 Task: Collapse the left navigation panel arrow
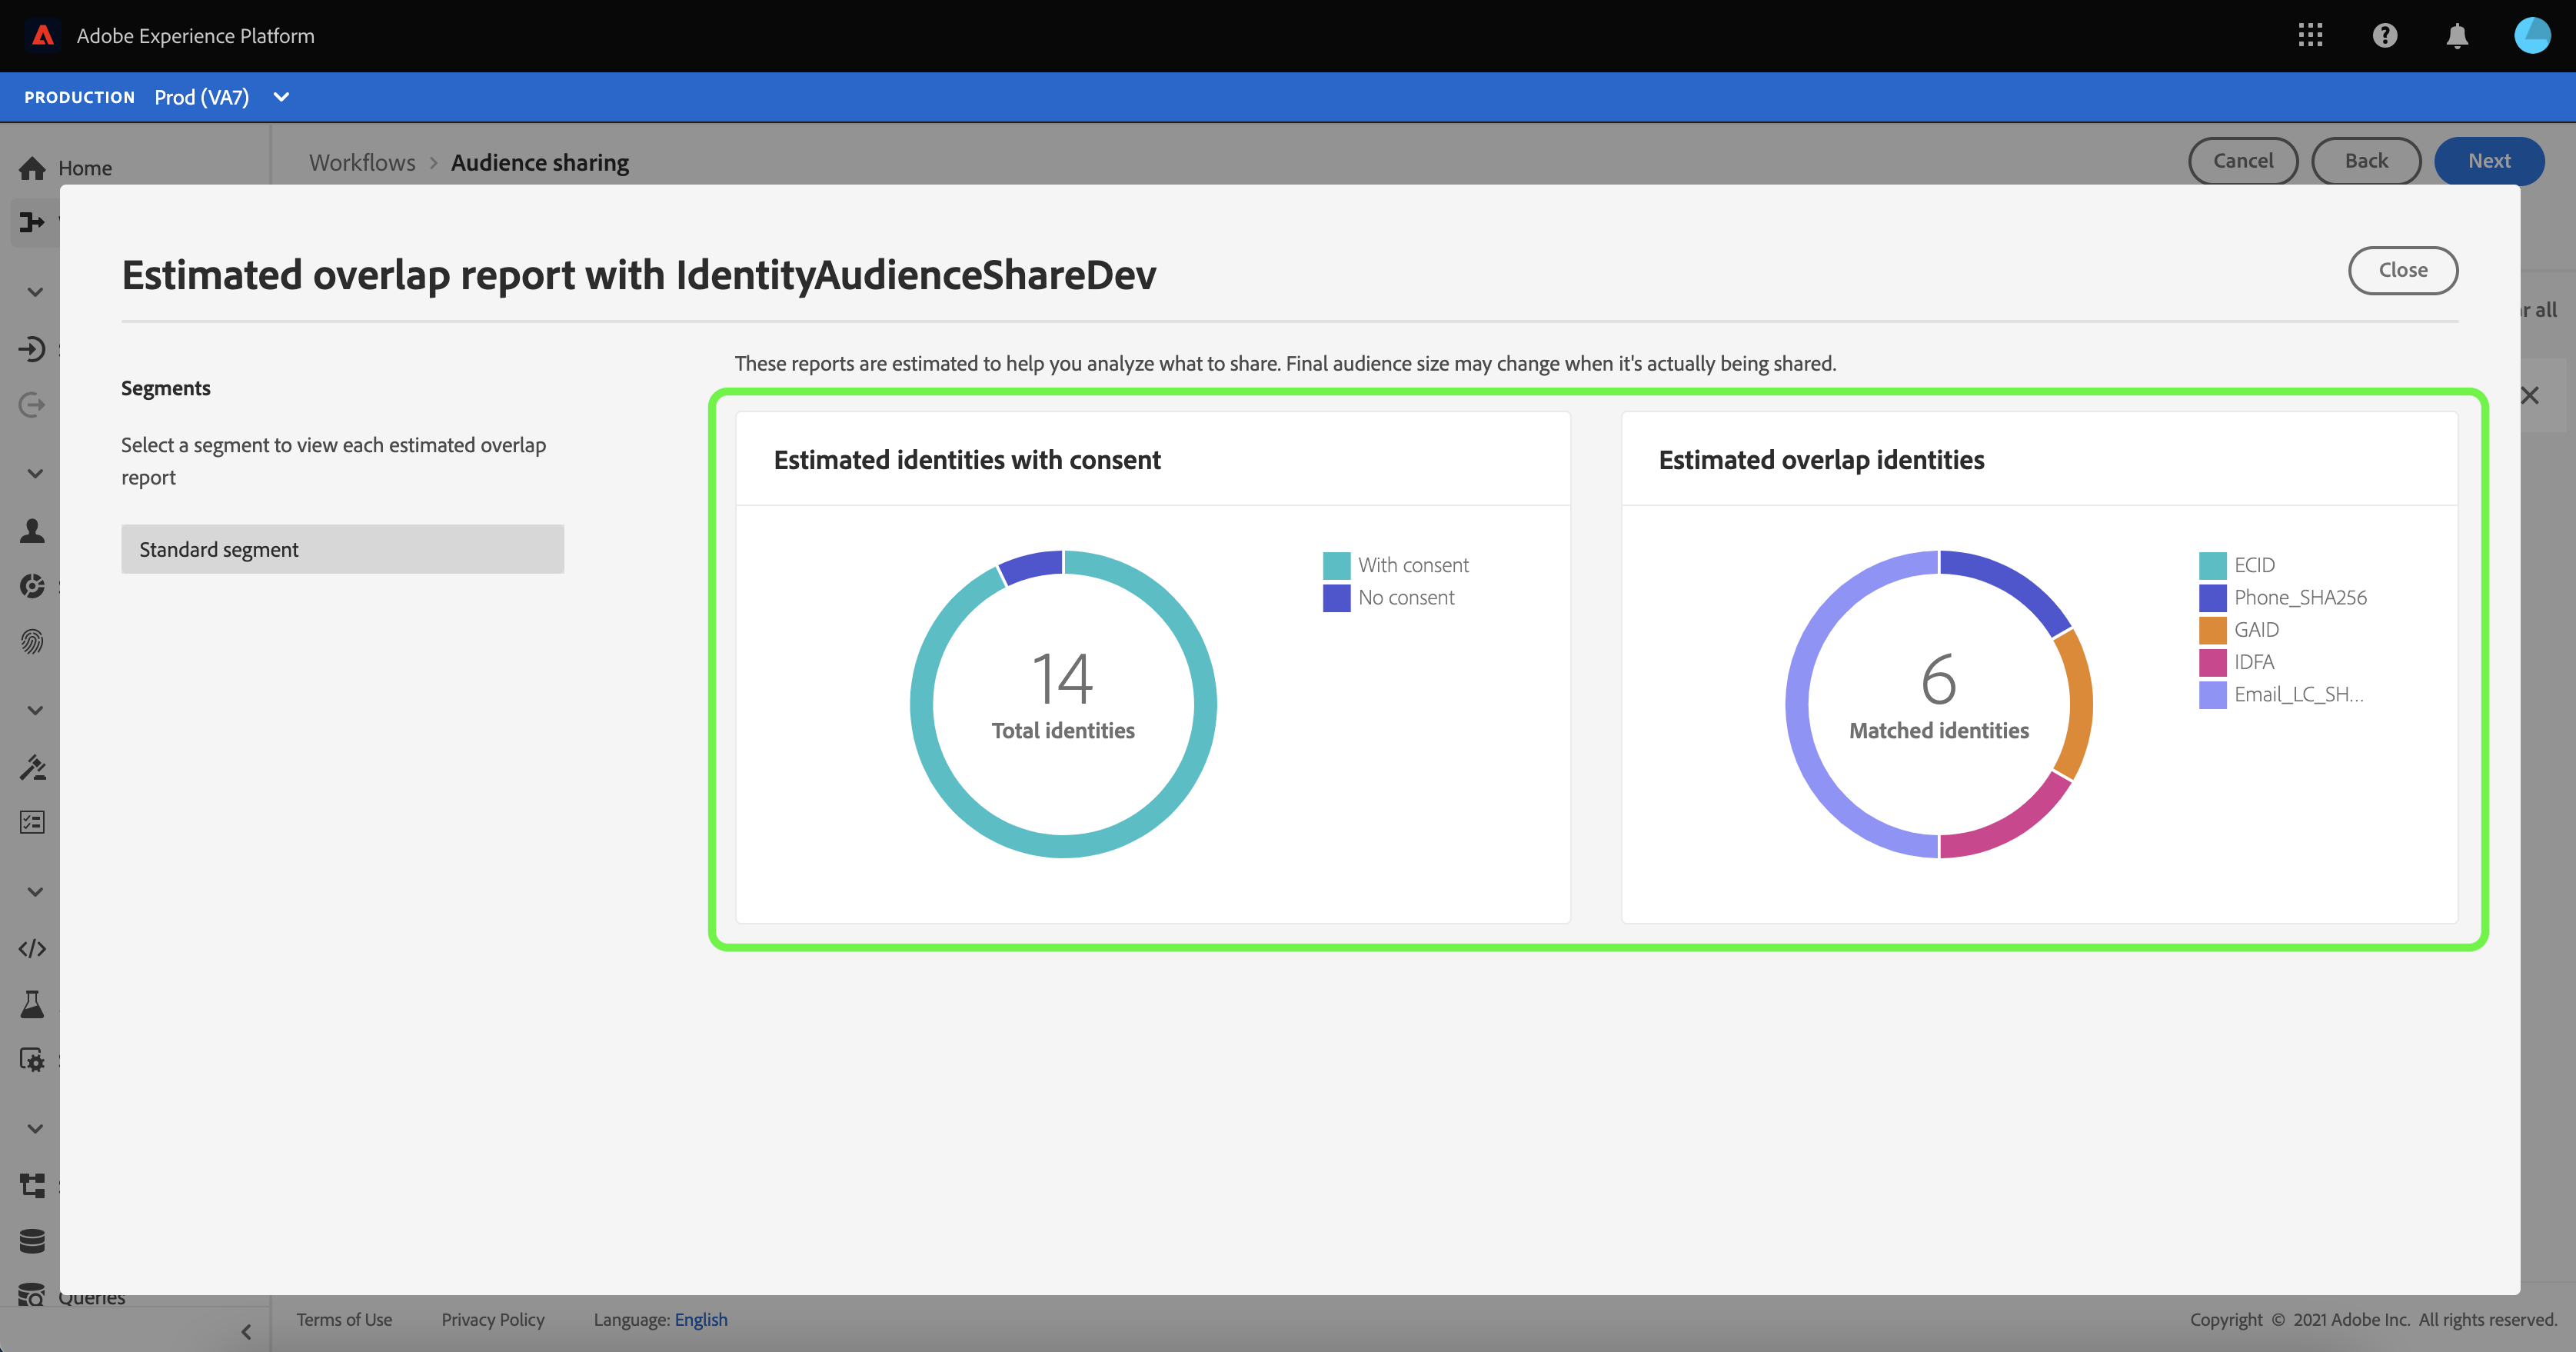pyautogui.click(x=246, y=1331)
